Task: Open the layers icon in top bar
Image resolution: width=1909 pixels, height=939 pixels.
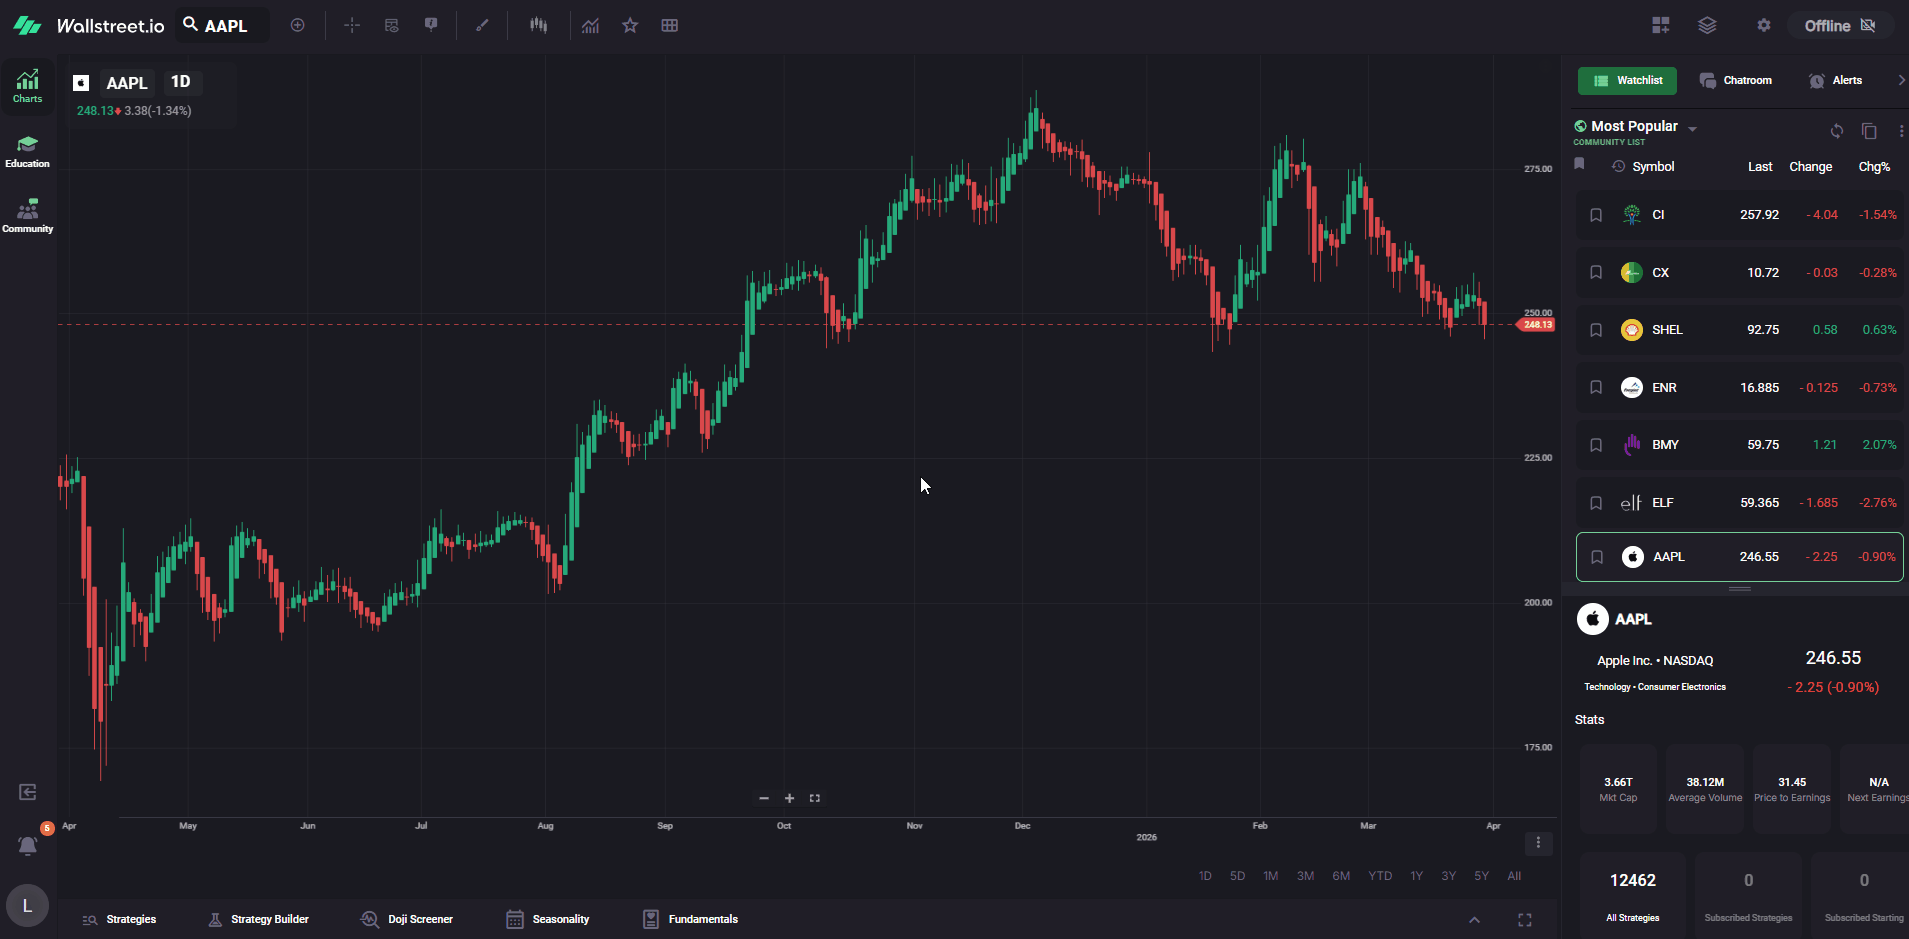Action: point(1707,26)
